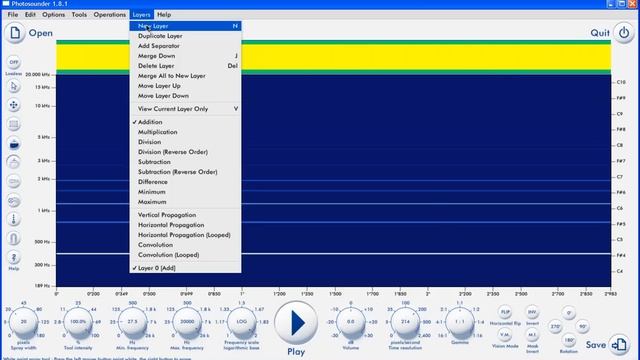Open the Options menu
Image resolution: width=640 pixels, height=360 pixels.
[53, 15]
